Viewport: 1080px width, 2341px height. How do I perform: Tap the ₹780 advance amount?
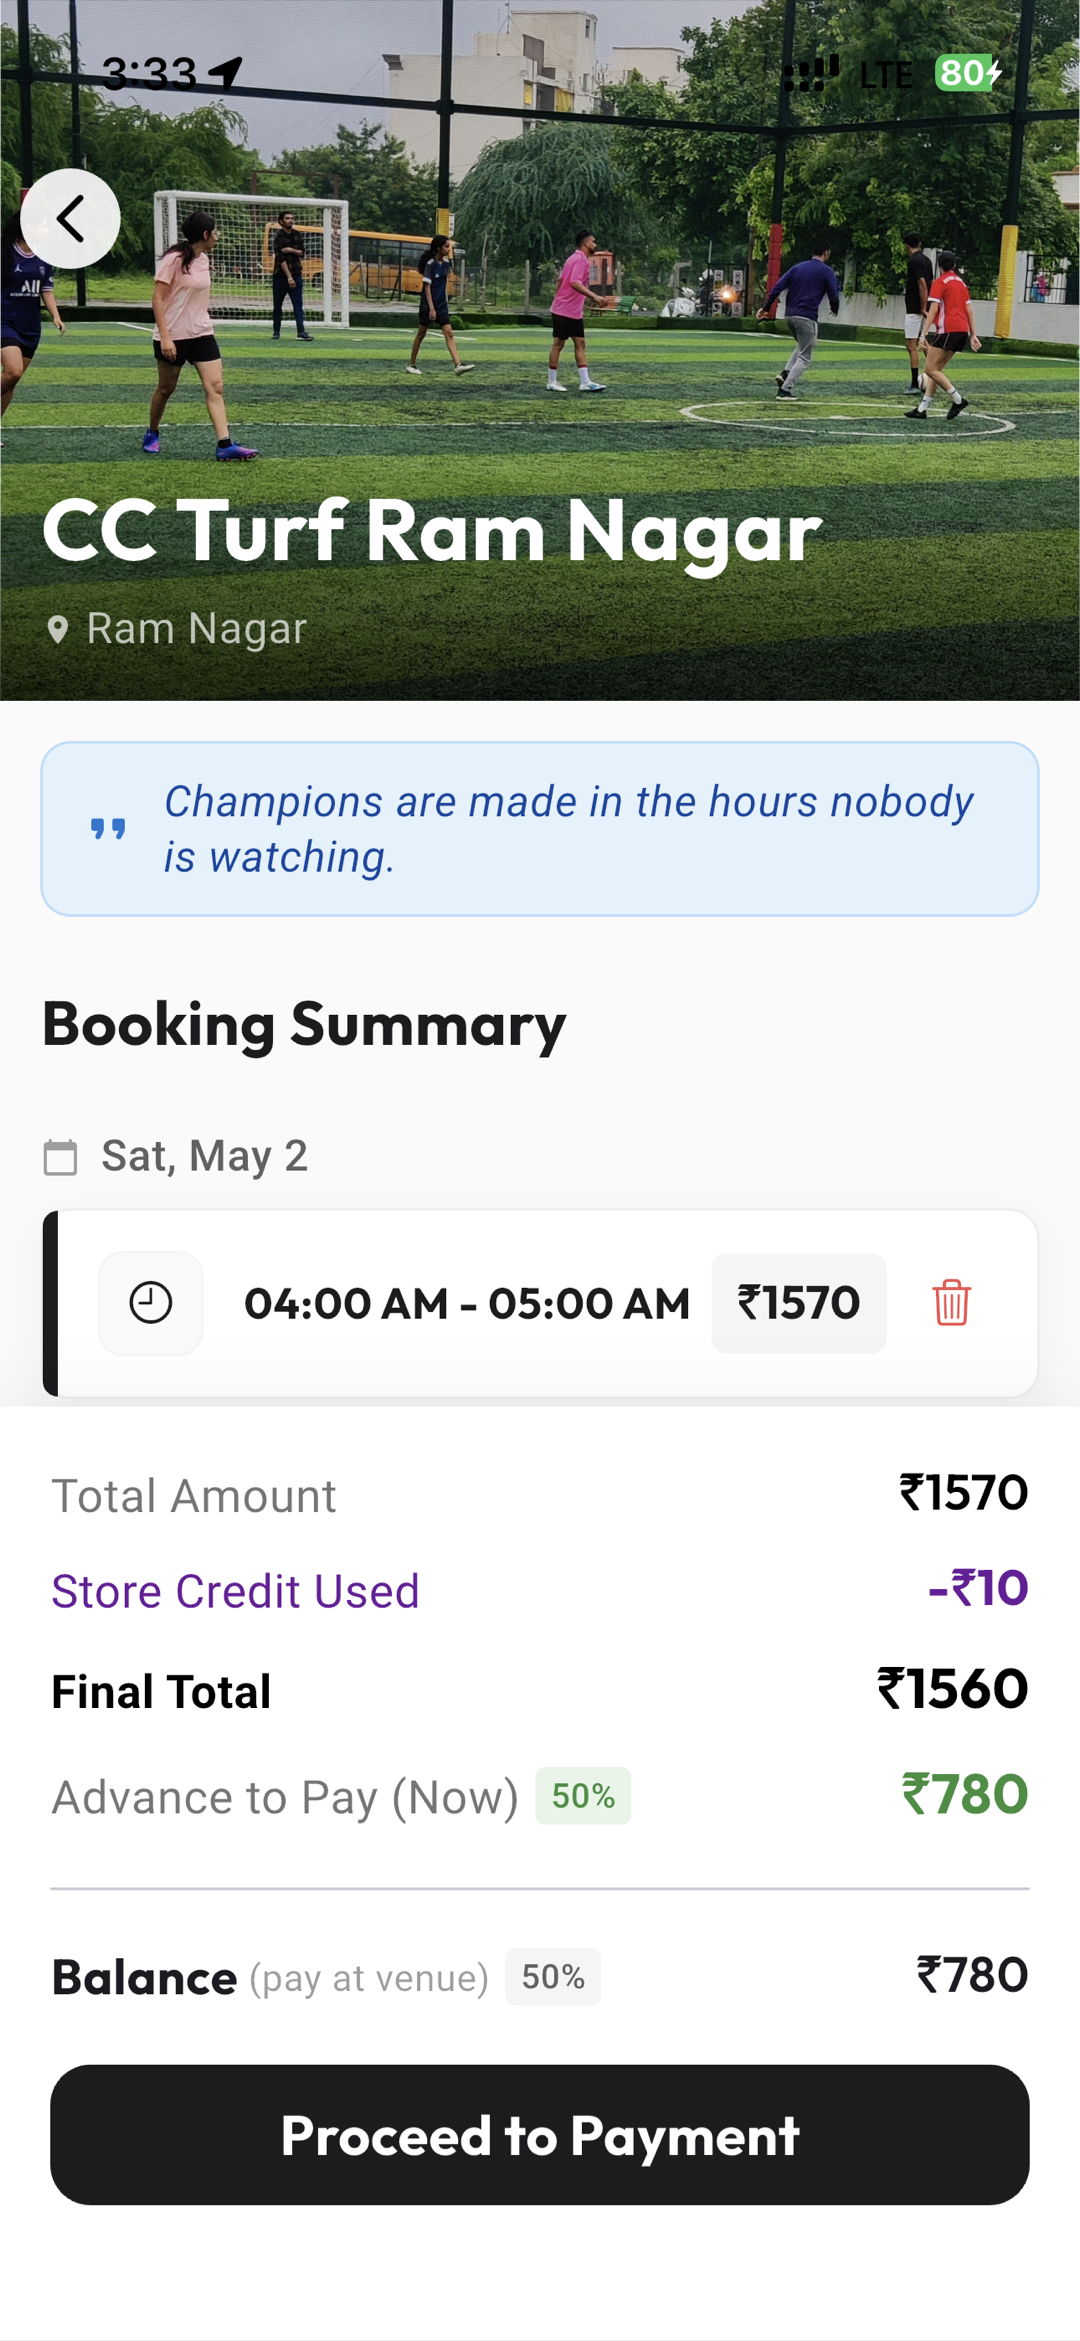[x=964, y=1794]
